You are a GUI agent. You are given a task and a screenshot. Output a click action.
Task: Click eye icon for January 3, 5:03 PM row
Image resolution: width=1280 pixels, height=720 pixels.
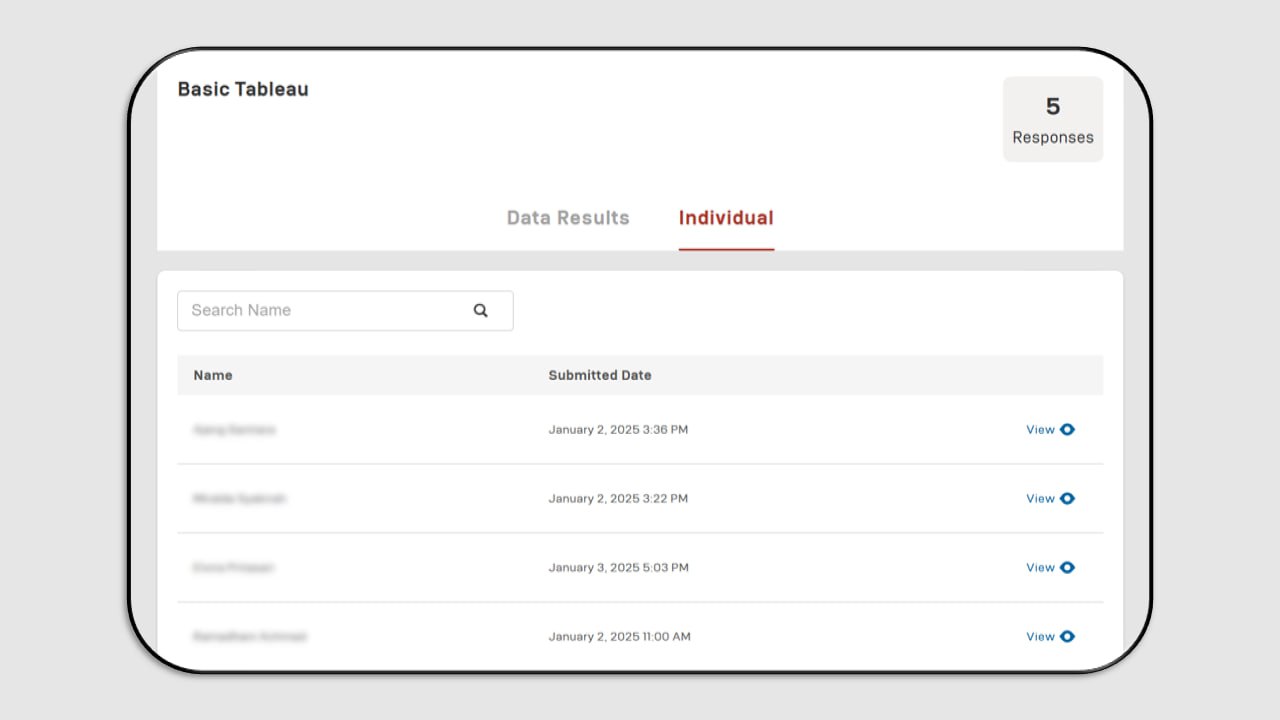tap(1067, 568)
